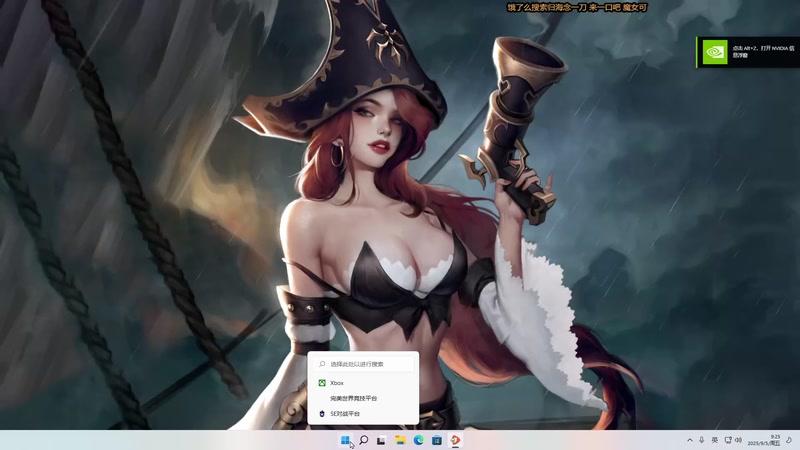800x450 pixels.
Task: Select Xbox in the popup list
Action: pos(363,383)
